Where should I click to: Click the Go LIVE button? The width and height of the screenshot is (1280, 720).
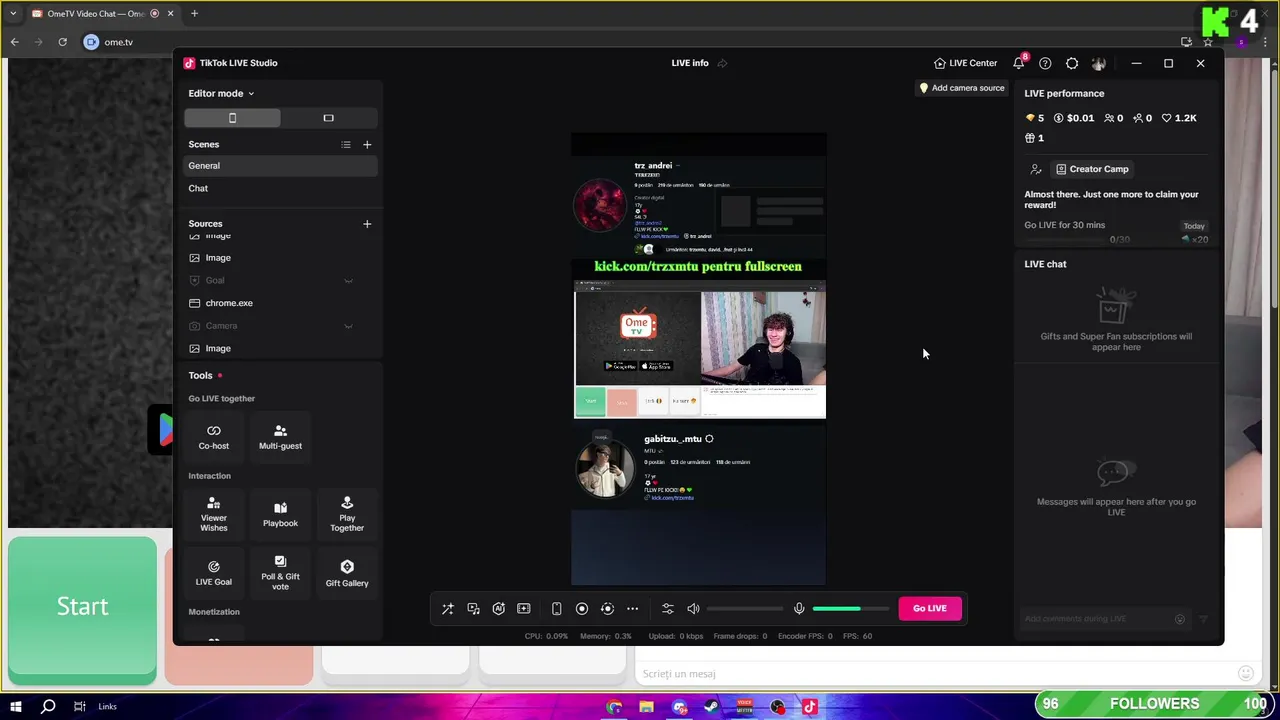click(x=930, y=608)
